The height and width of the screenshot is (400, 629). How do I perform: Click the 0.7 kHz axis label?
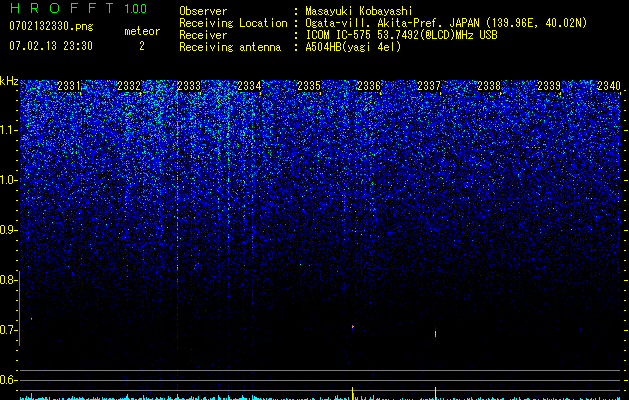click(x=9, y=330)
